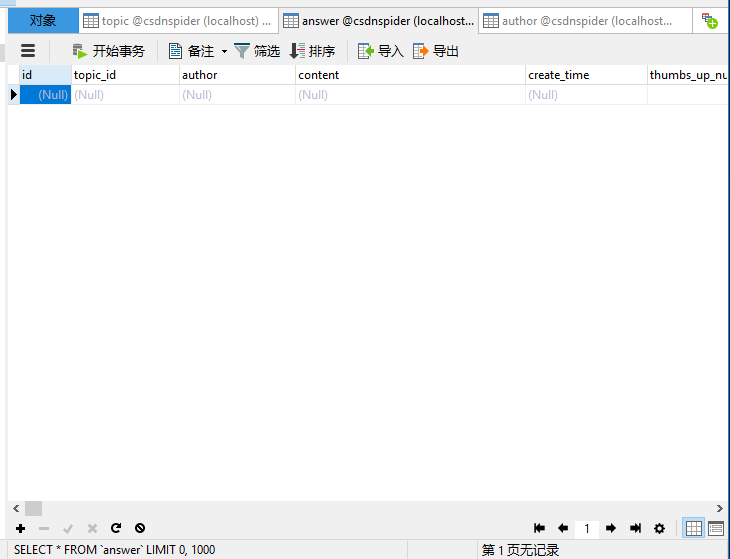Select the (Null) cell under author
Image resolution: width=730 pixels, height=559 pixels.
point(237,95)
